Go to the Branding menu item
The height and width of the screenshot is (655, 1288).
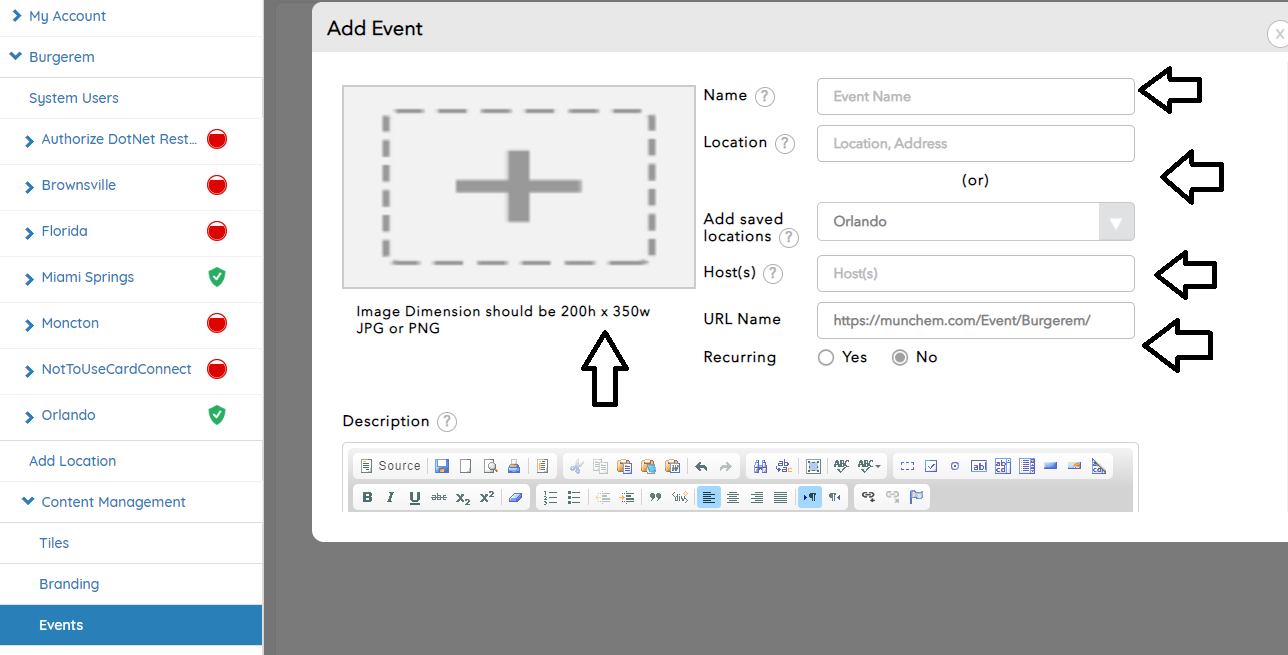point(69,584)
